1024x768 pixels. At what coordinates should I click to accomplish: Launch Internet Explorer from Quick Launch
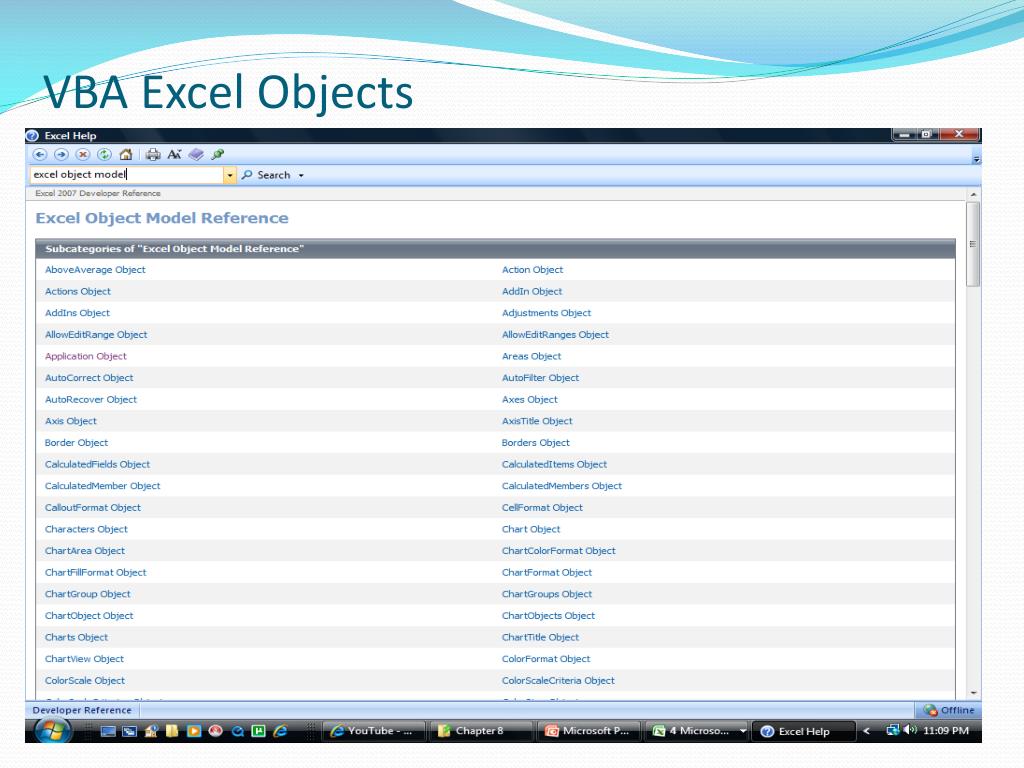[x=280, y=731]
